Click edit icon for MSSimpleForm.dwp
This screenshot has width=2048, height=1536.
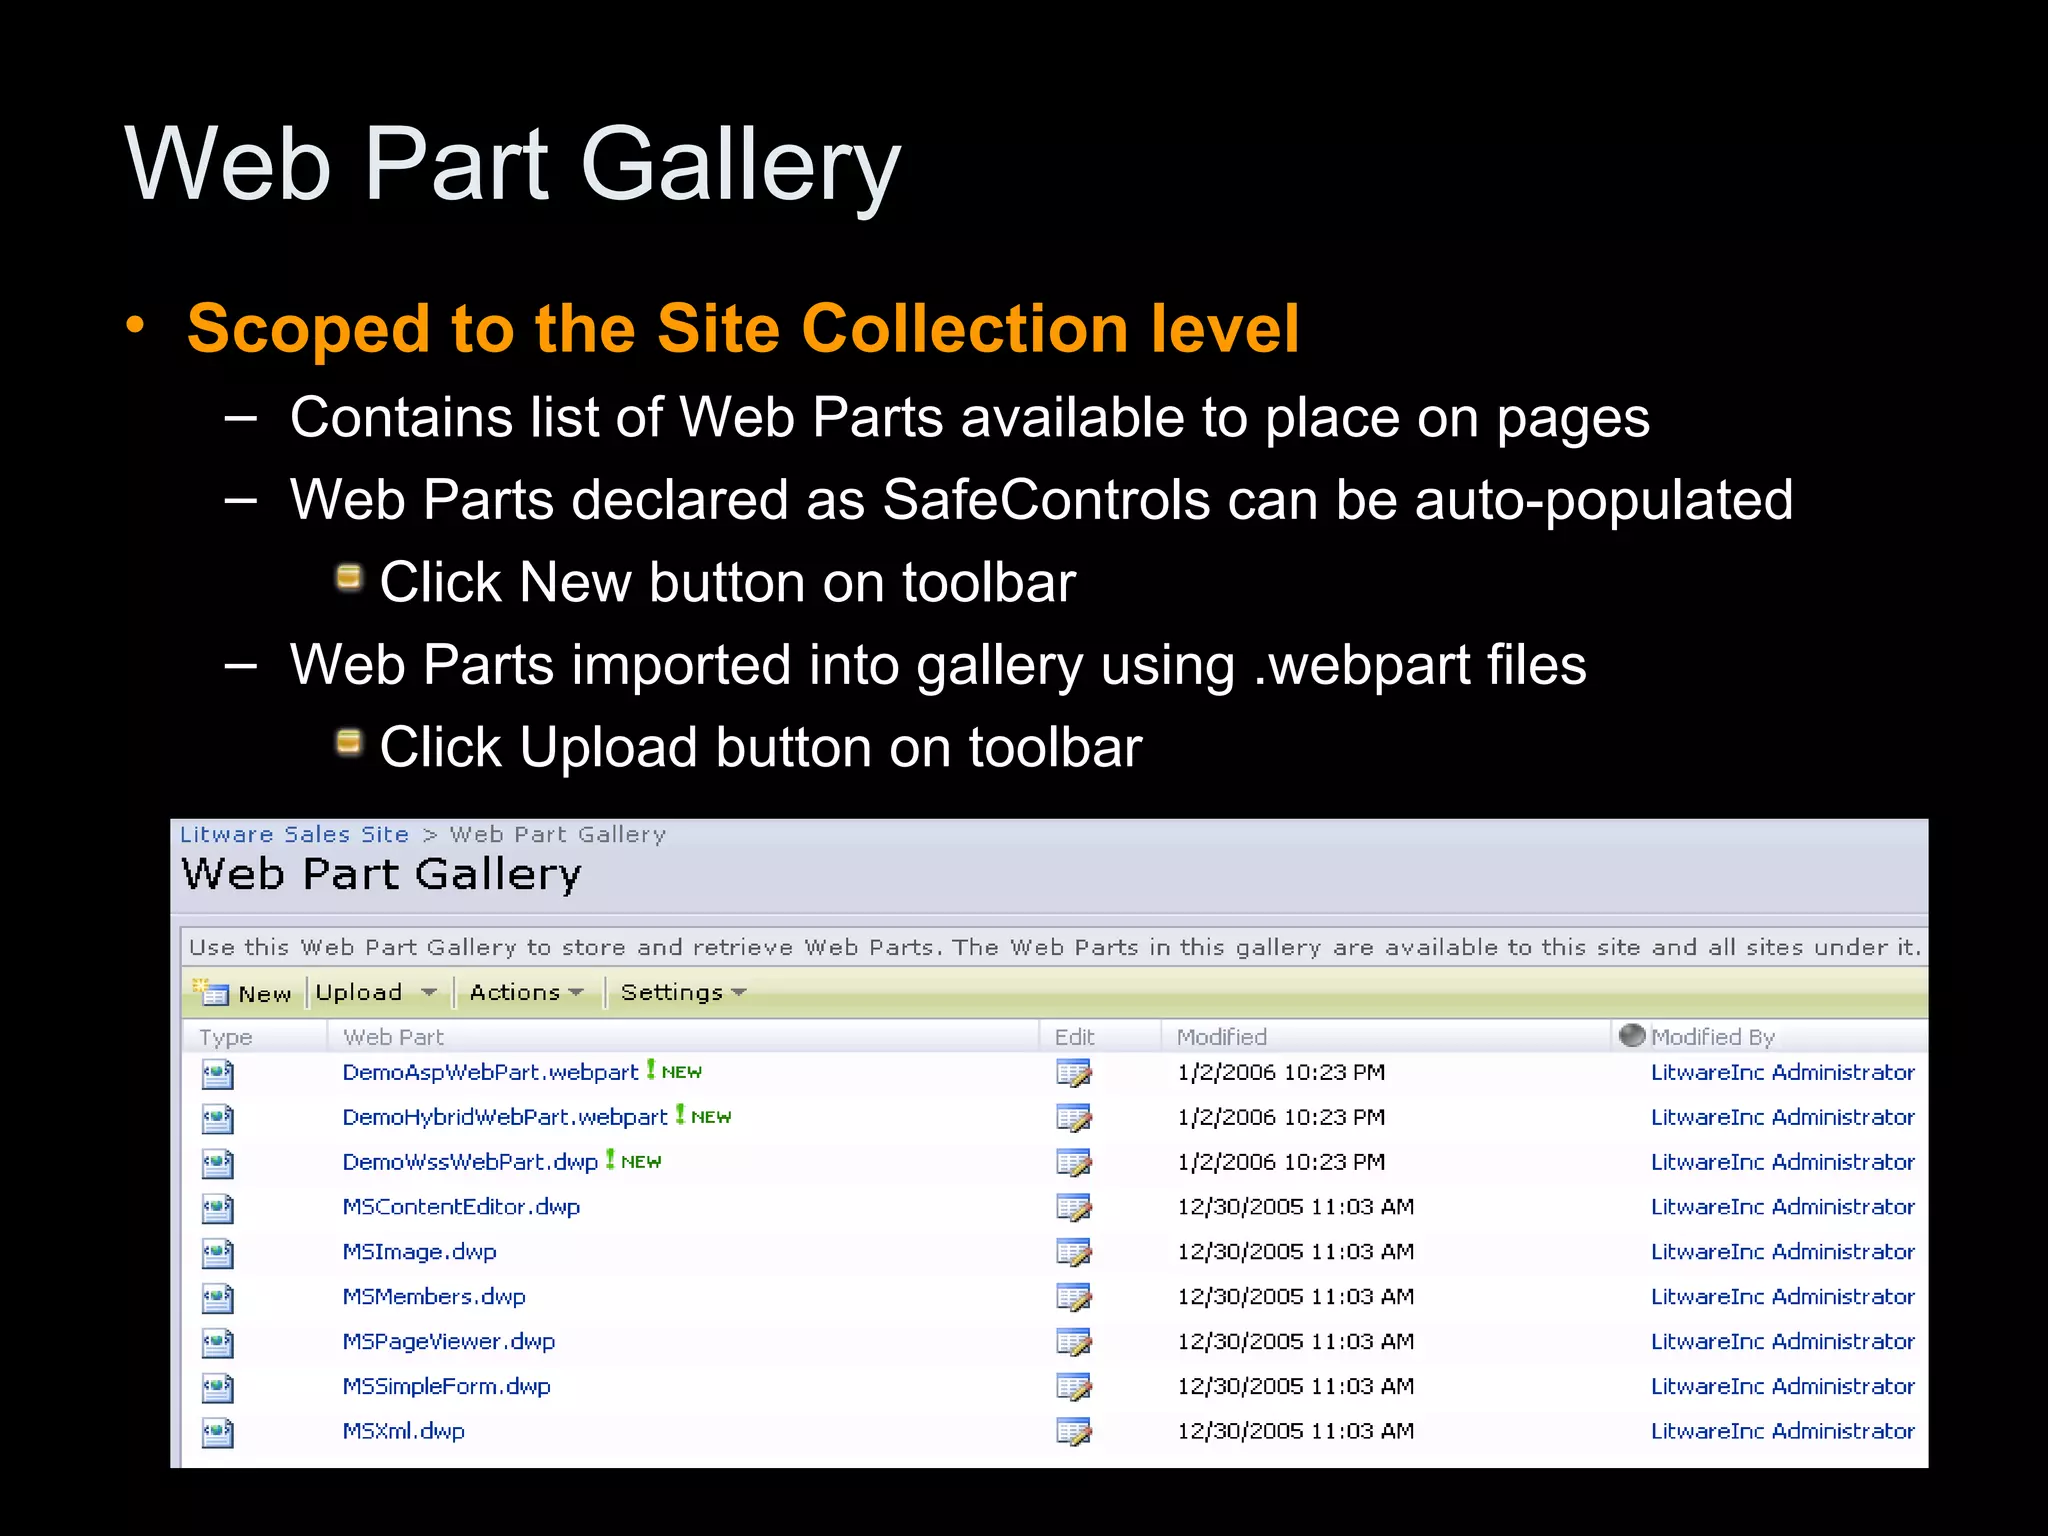click(x=1074, y=1388)
